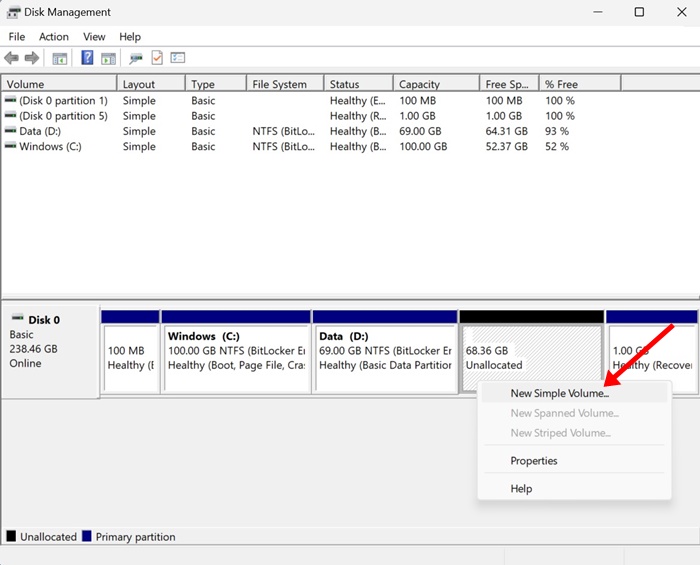This screenshot has width=700, height=565.
Task: Click the 93 % free cell
Action: 557,131
